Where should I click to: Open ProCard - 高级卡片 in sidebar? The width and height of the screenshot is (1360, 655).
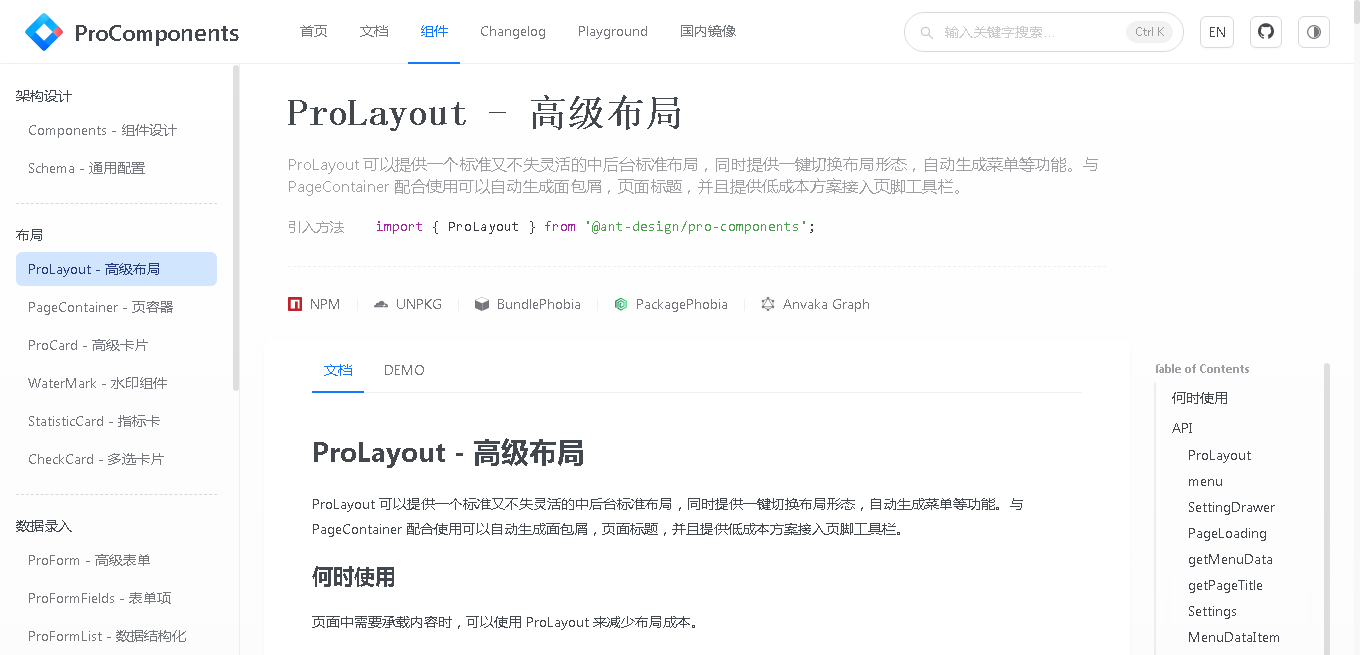tap(88, 345)
